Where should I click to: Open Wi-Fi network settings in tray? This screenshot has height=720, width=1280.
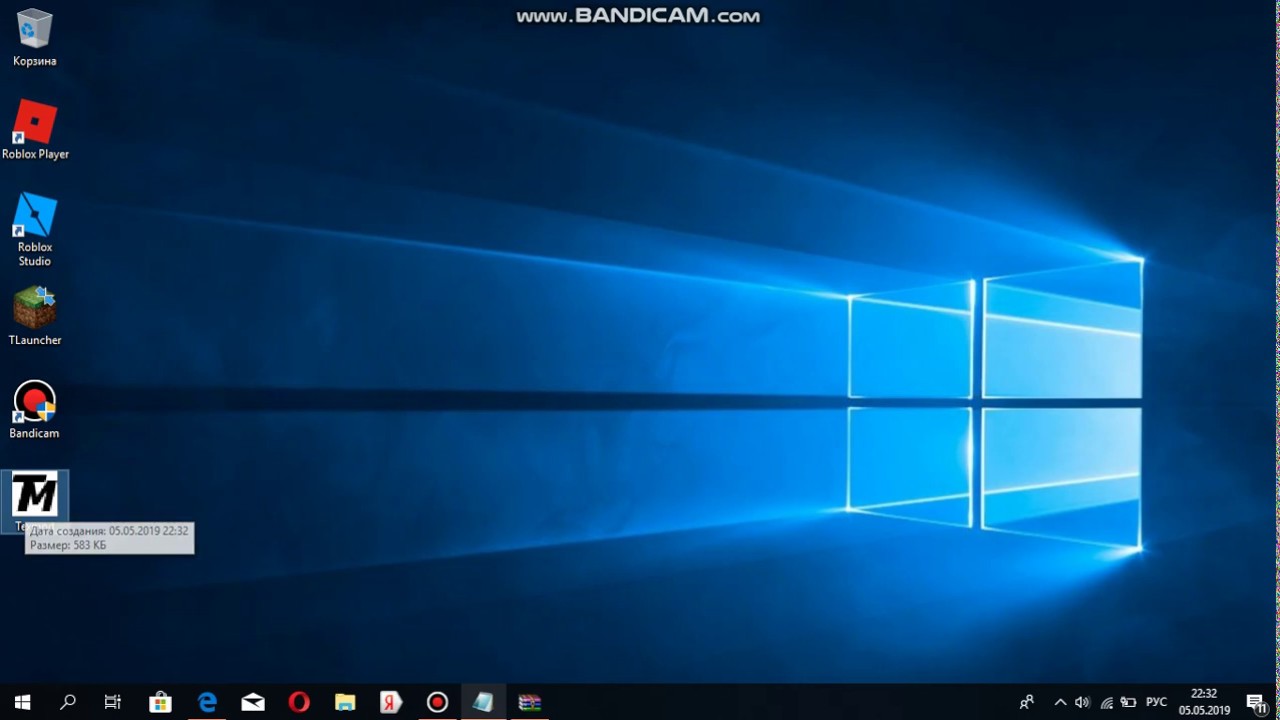(1106, 702)
